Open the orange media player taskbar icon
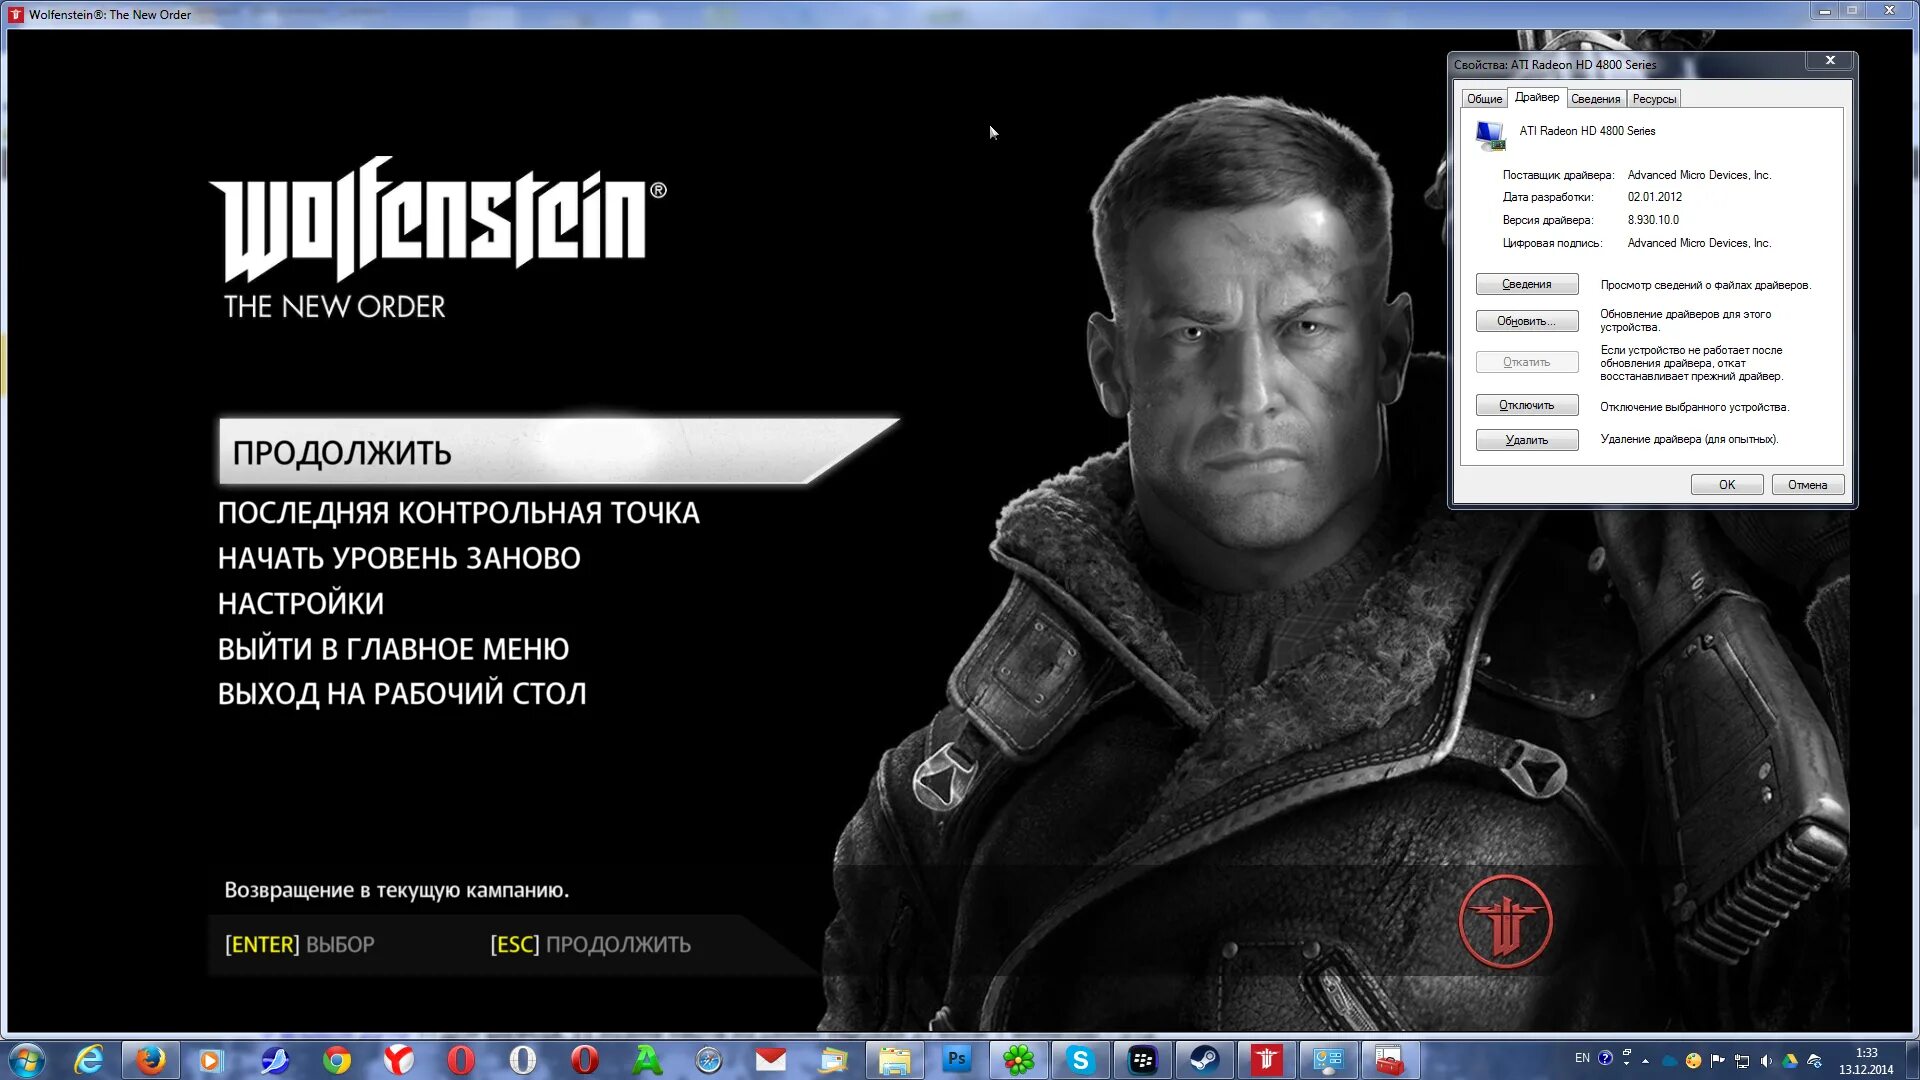The image size is (1920, 1080). click(211, 1060)
